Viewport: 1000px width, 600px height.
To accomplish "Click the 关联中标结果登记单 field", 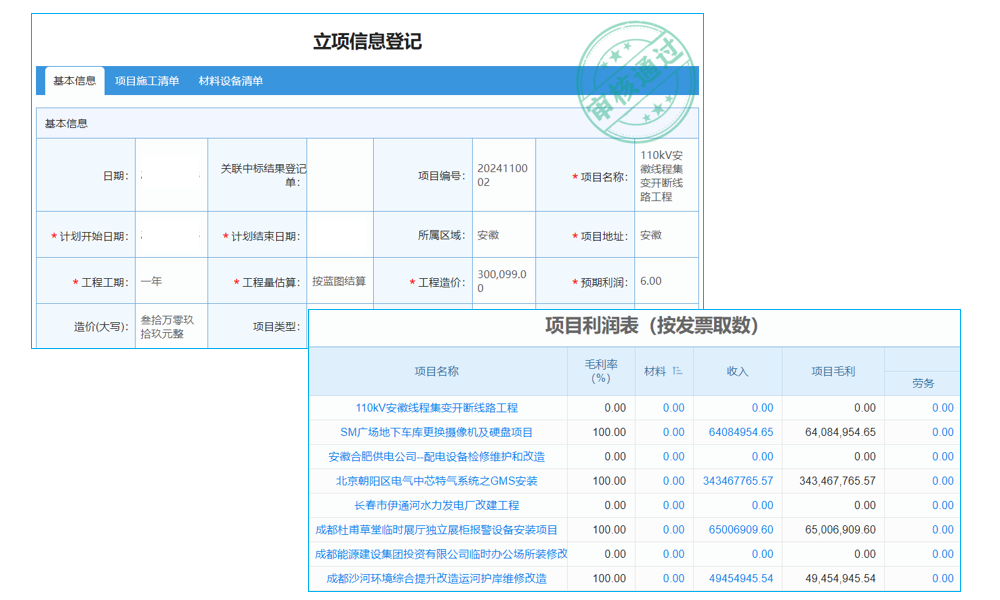I will (x=339, y=175).
